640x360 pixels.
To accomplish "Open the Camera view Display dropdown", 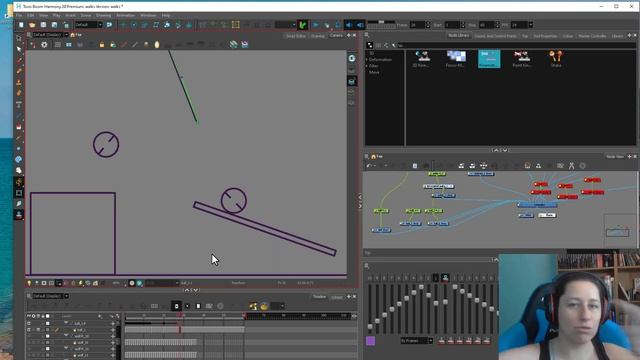I will pos(66,35).
